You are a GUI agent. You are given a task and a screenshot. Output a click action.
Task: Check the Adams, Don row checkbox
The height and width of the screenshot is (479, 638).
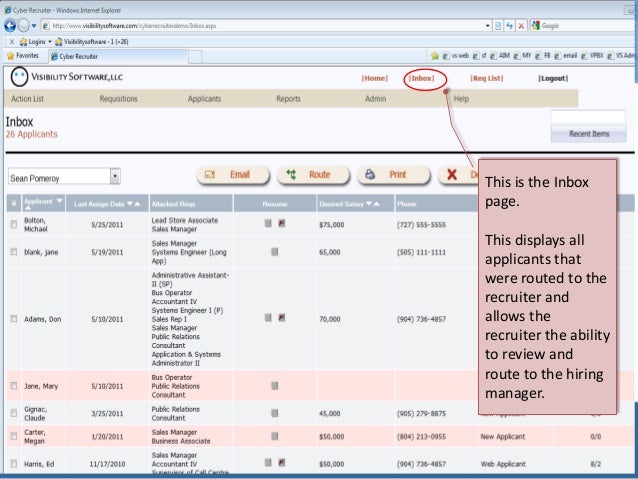tap(14, 319)
